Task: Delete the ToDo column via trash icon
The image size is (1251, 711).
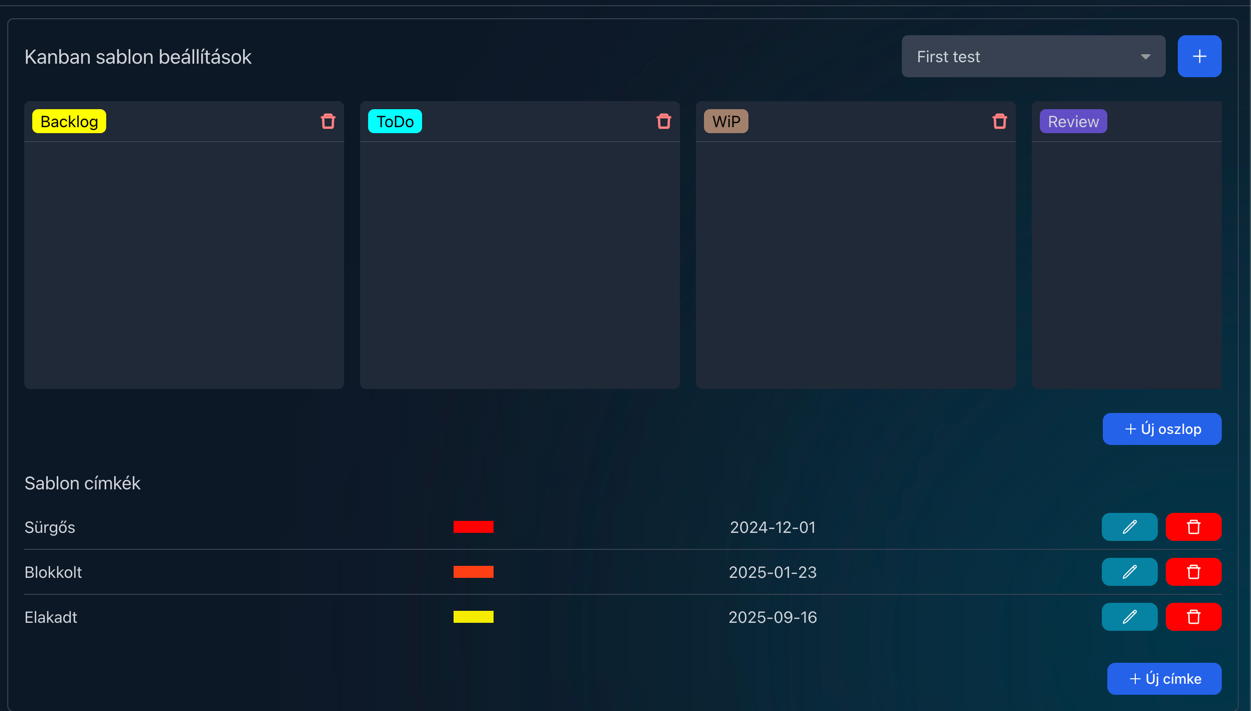Action: coord(664,121)
